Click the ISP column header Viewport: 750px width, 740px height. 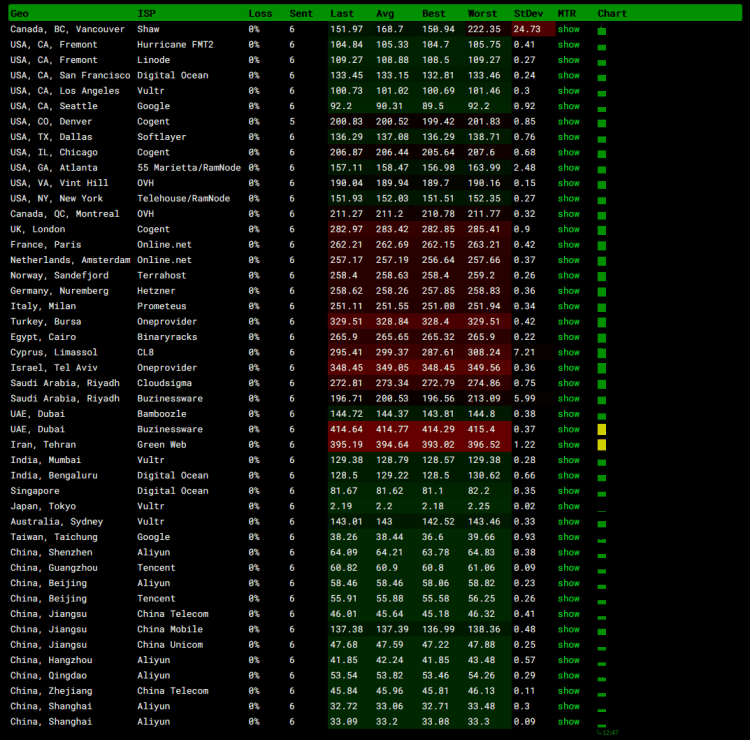click(x=146, y=13)
